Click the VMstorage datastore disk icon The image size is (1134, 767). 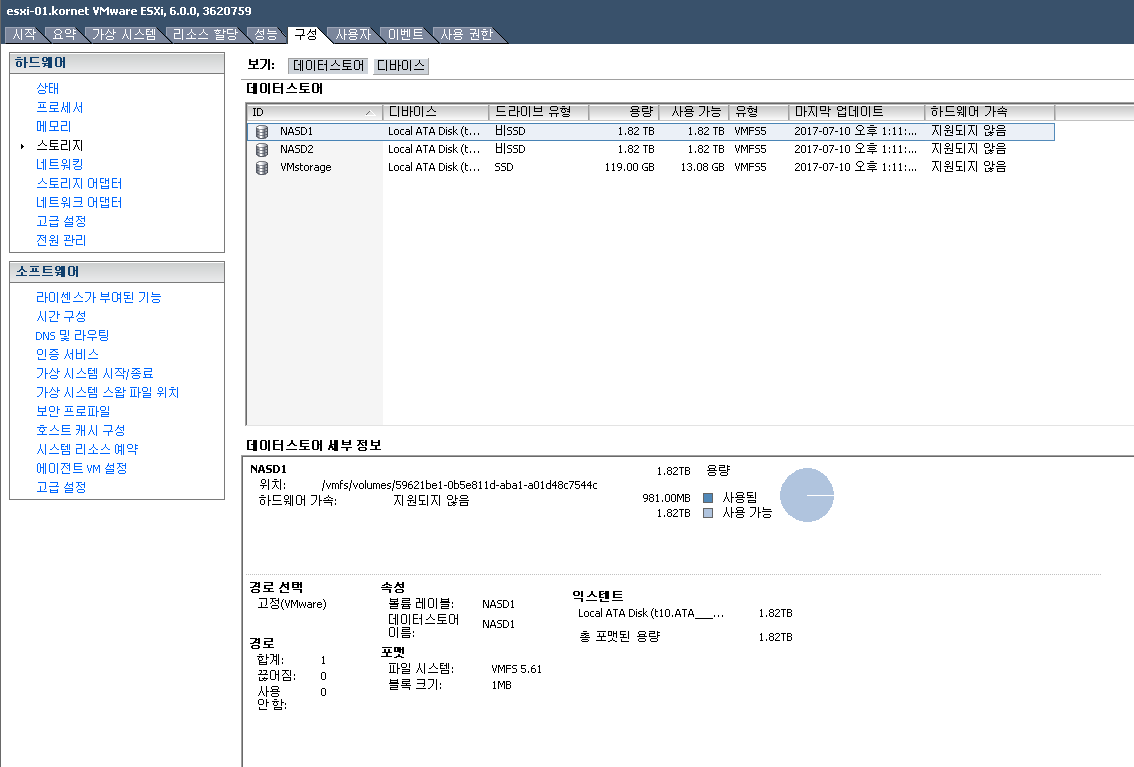[262, 168]
